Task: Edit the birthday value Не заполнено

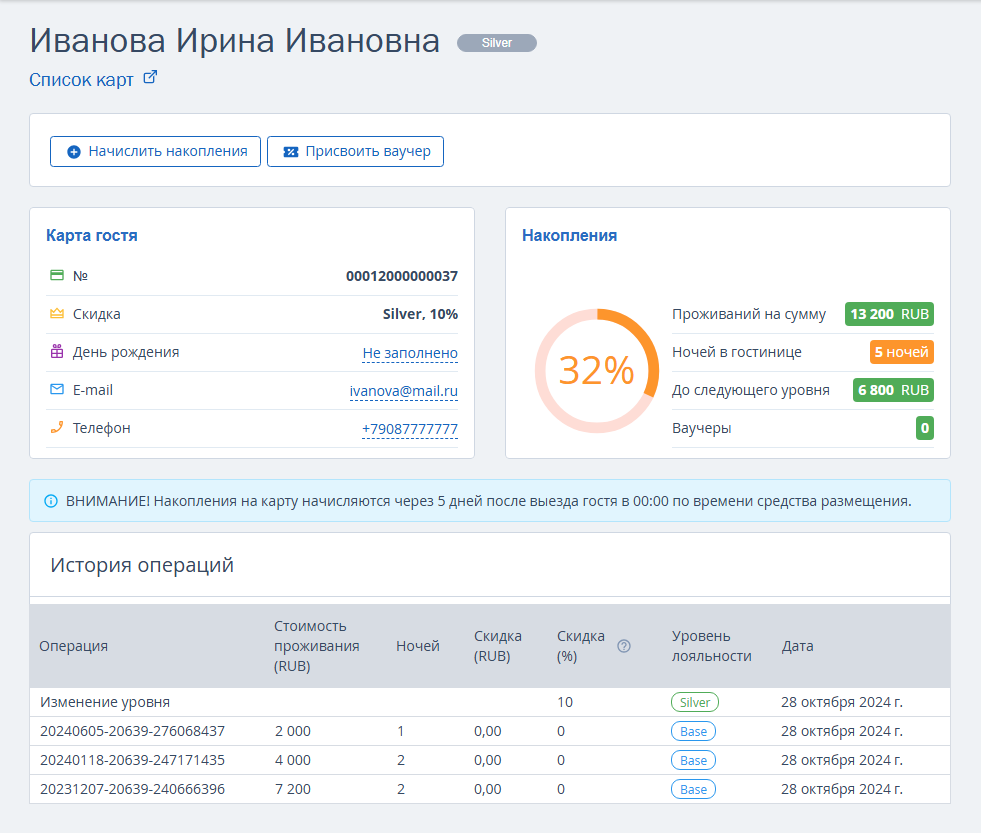Action: (410, 353)
